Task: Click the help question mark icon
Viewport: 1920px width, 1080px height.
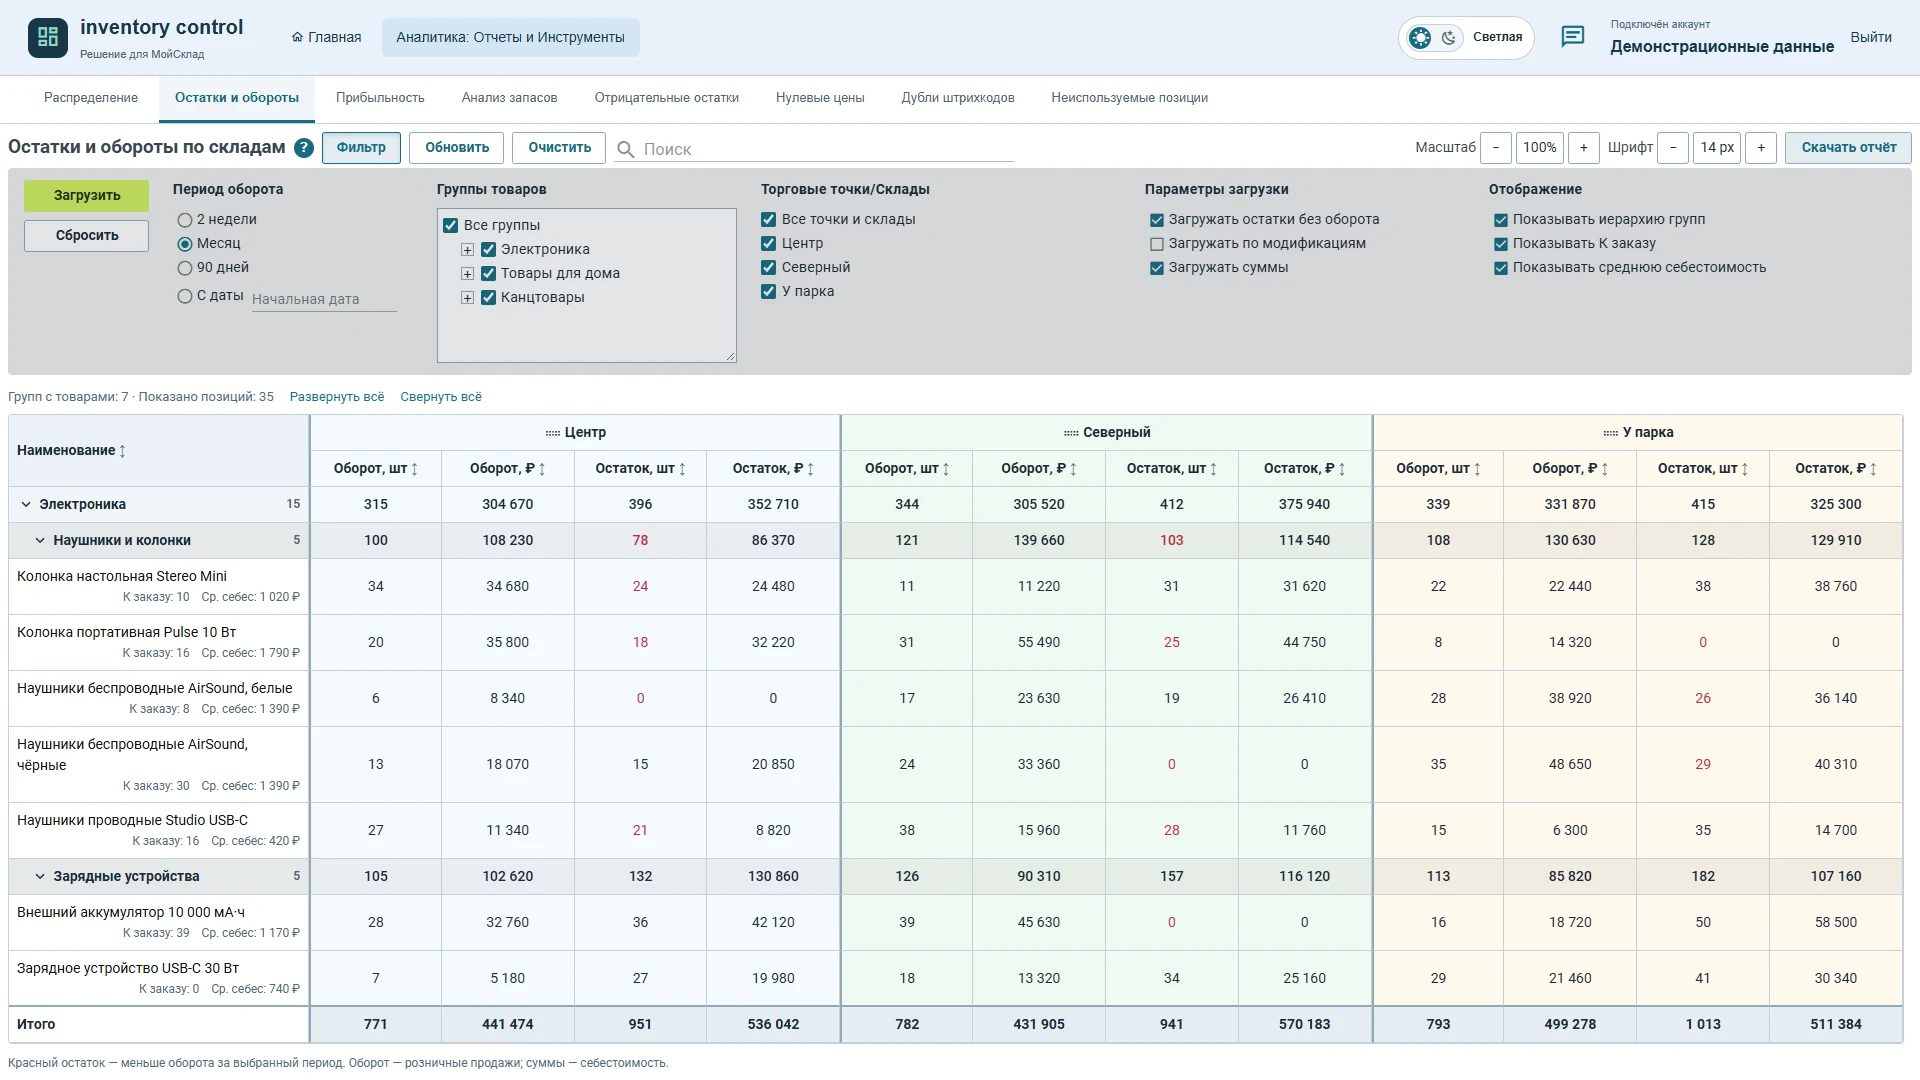Action: click(x=304, y=148)
